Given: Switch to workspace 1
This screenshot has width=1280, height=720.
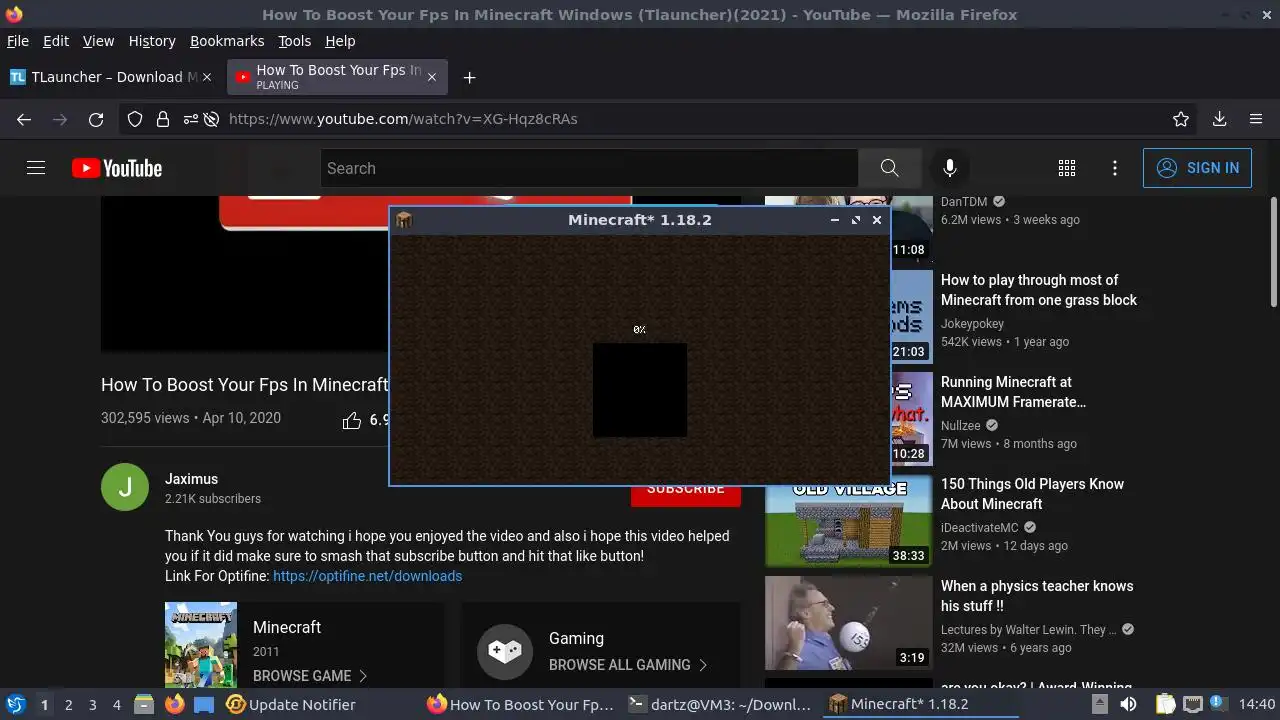Looking at the screenshot, I should [x=44, y=704].
